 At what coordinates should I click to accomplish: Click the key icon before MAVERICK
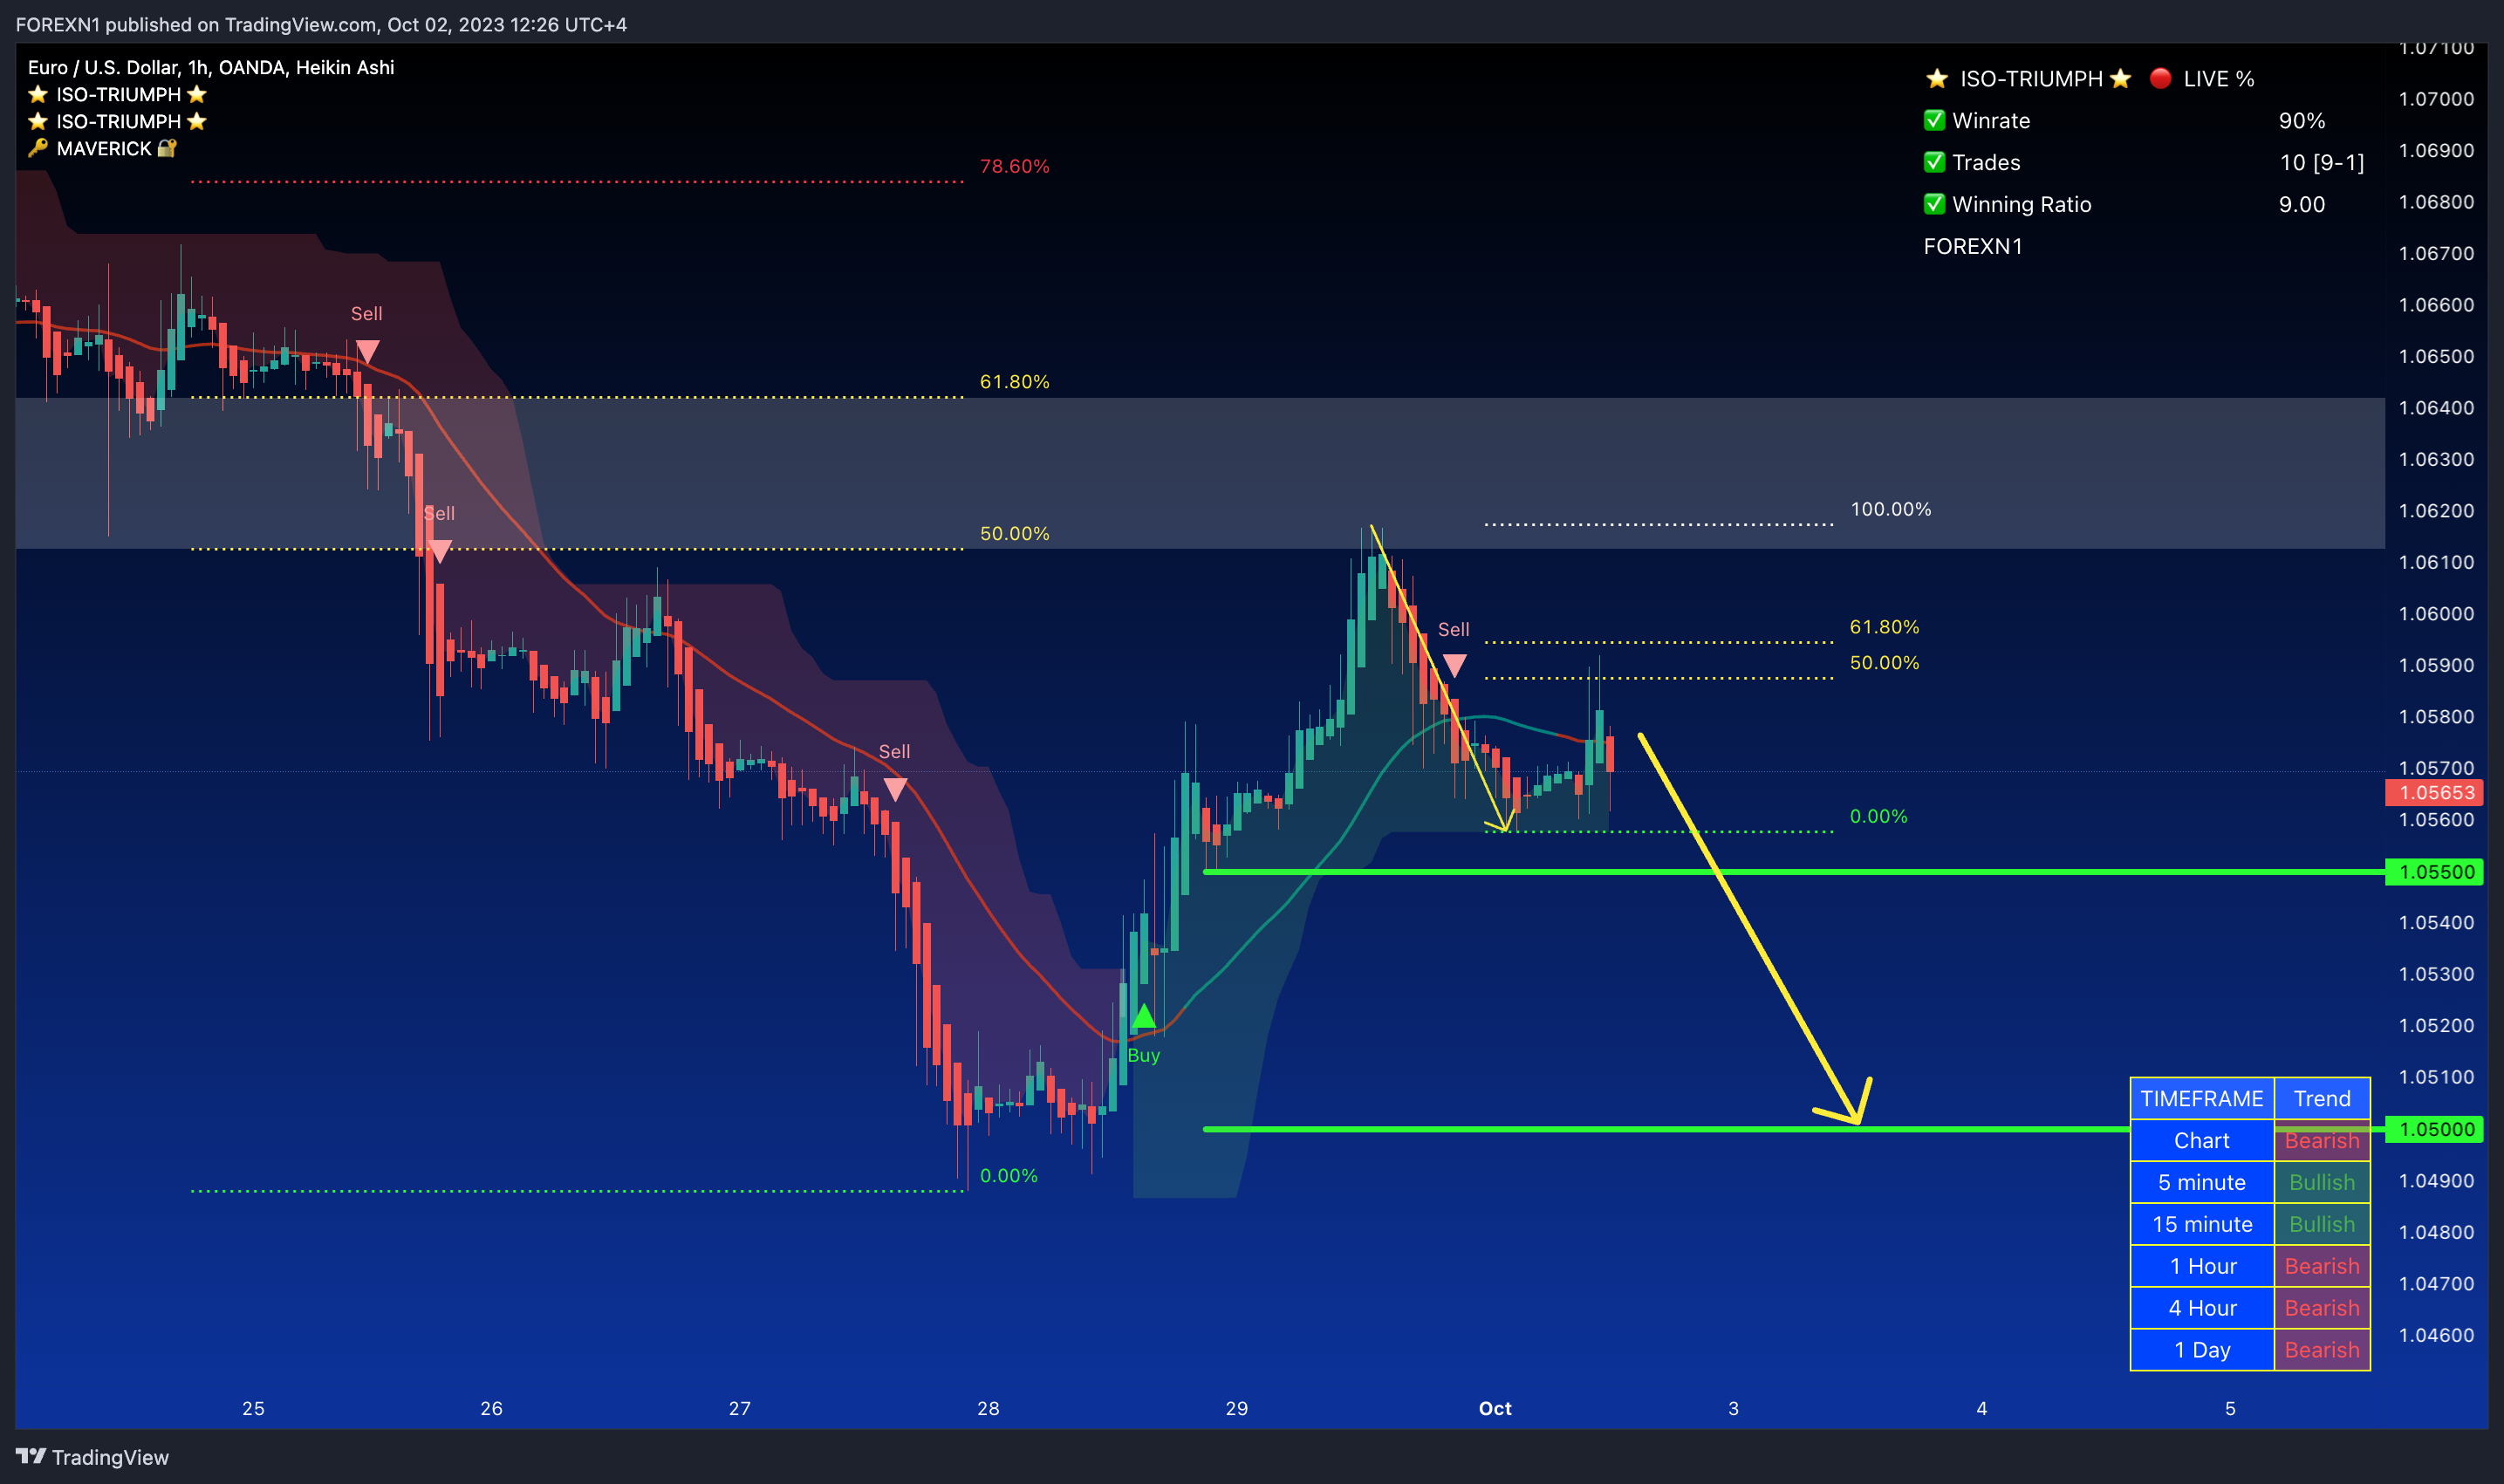[38, 148]
